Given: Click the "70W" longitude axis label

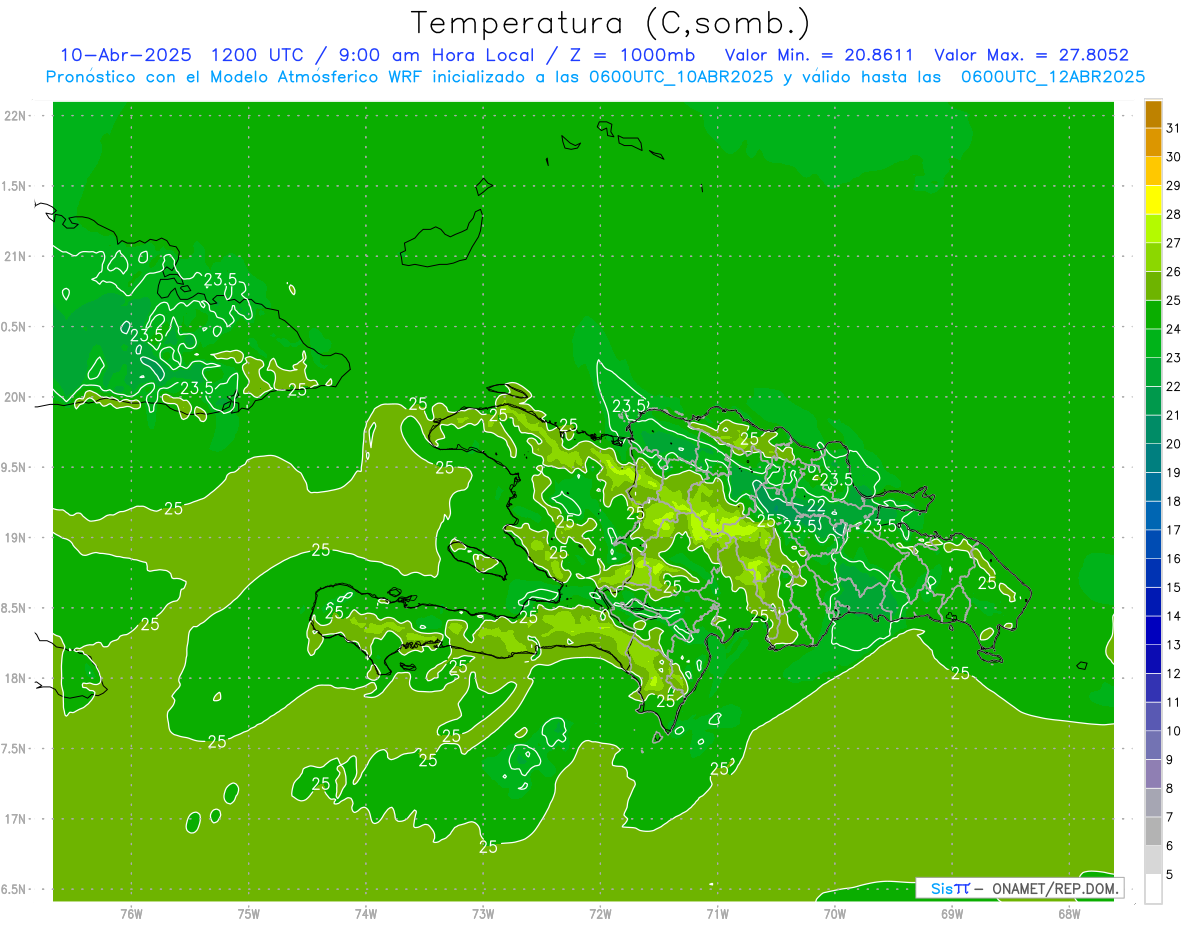Looking at the screenshot, I should [x=835, y=914].
